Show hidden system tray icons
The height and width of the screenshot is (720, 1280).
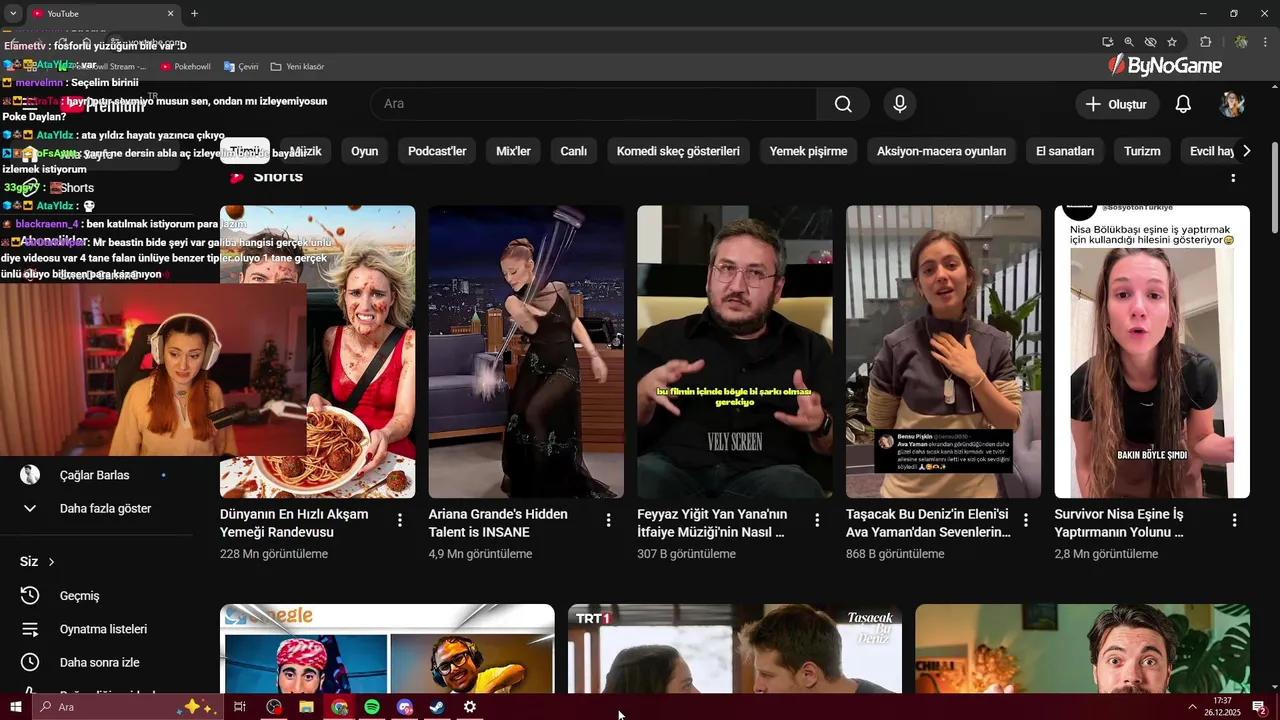[1192, 707]
